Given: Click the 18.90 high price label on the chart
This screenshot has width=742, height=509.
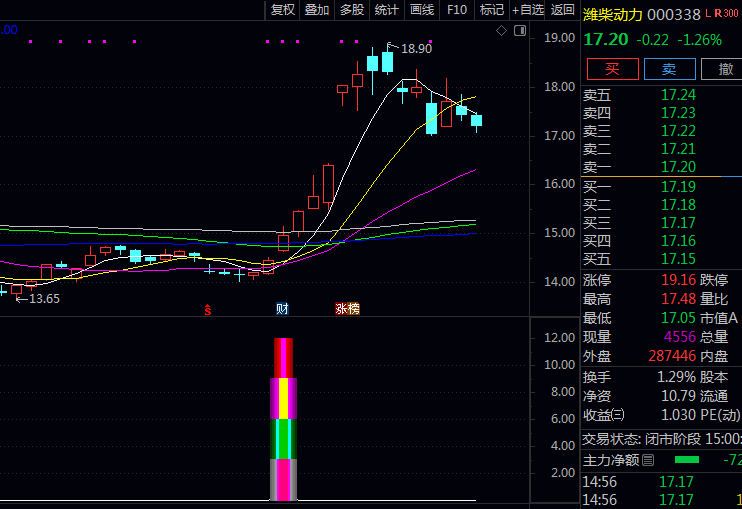Looking at the screenshot, I should [x=416, y=48].
